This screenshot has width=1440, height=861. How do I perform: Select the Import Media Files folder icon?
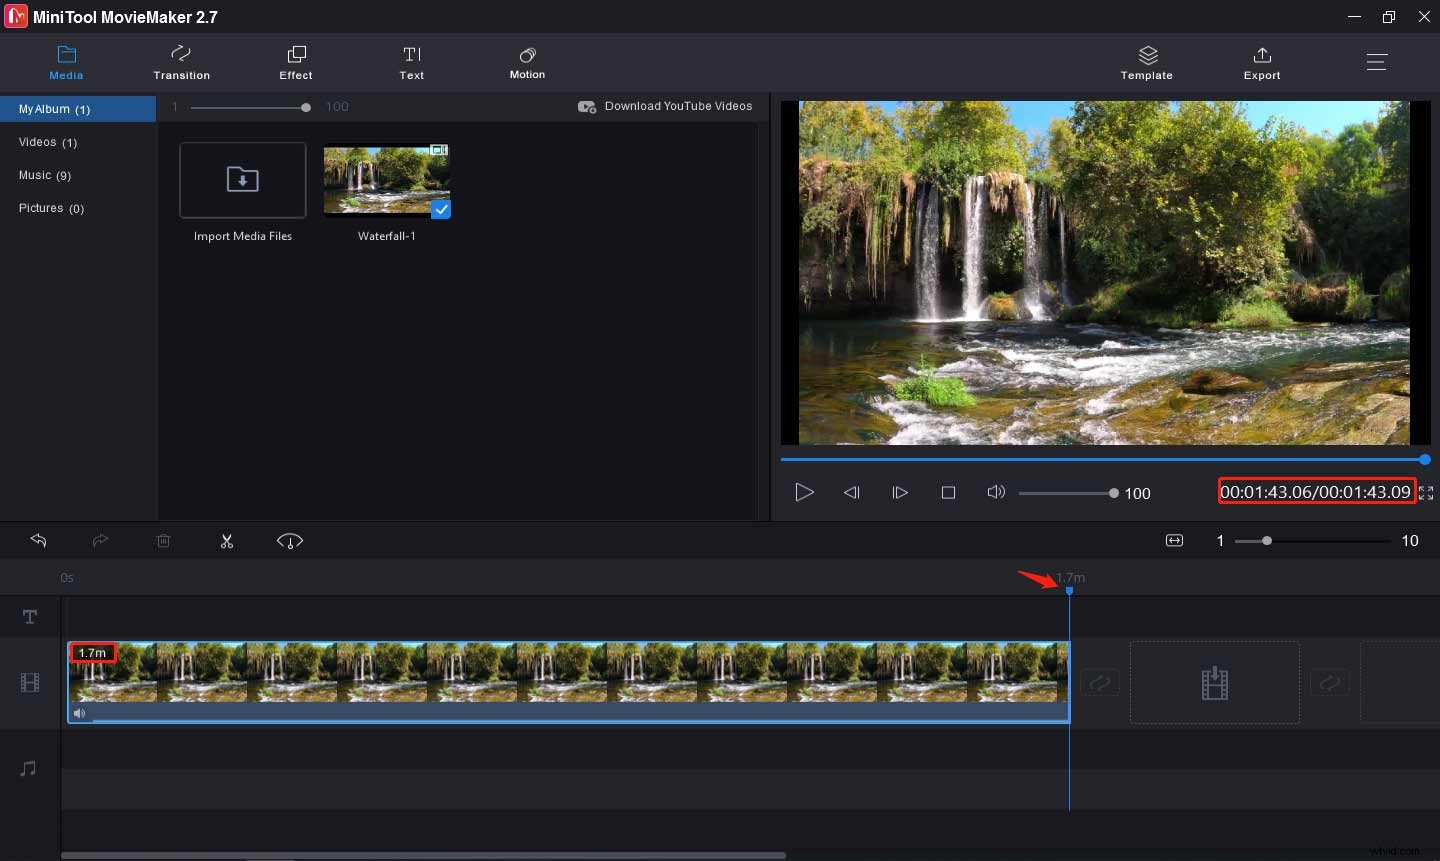(242, 180)
